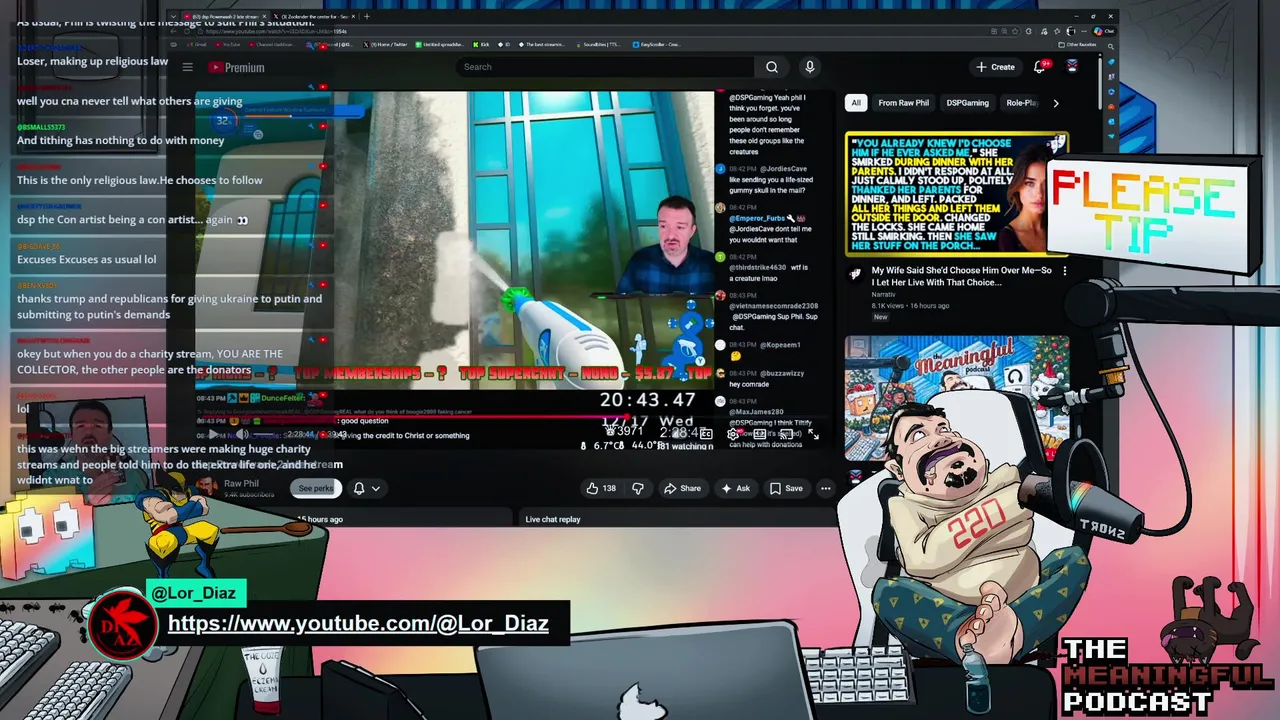
Task: Open the browser Chat copilot button
Action: [x=1104, y=31]
